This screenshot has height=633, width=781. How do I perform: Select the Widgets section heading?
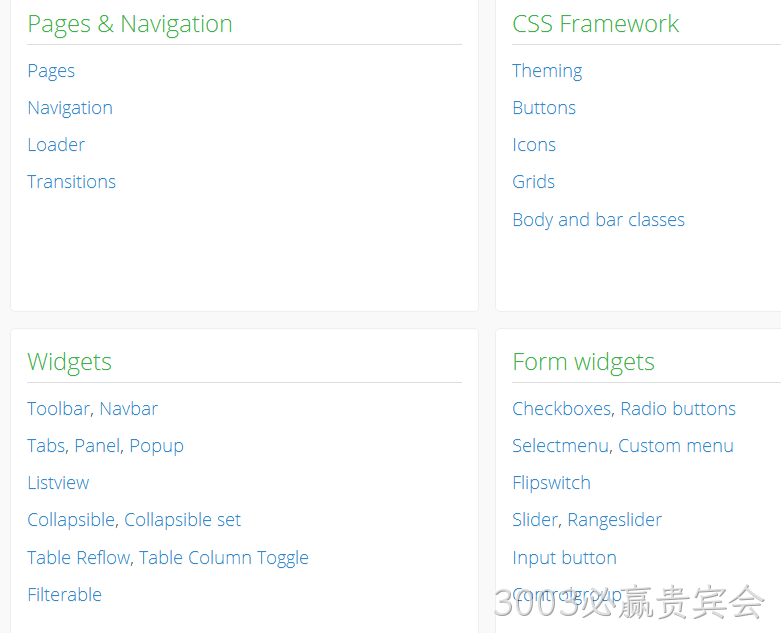(69, 362)
